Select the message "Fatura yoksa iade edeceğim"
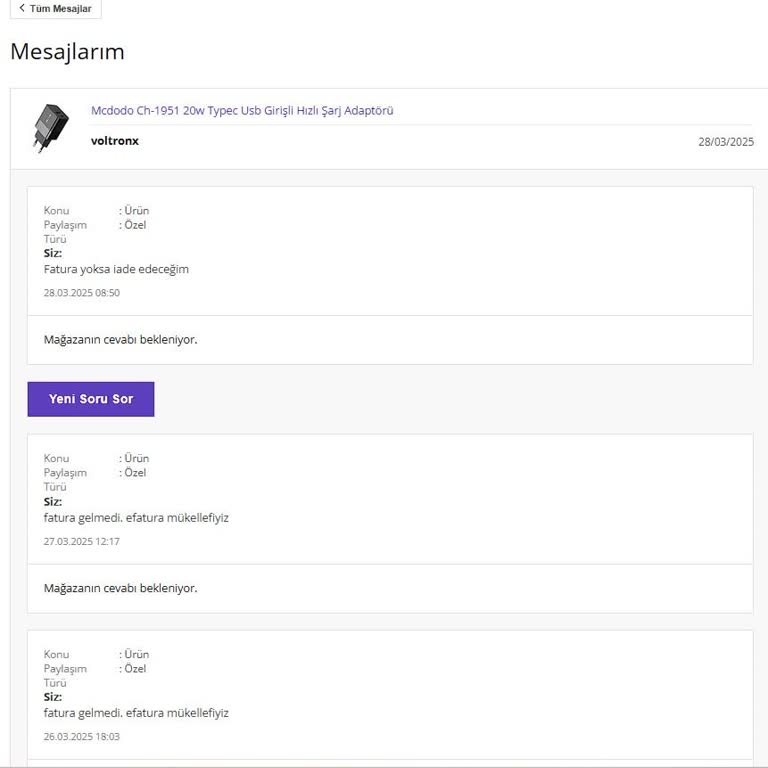The image size is (768, 768). tap(116, 269)
